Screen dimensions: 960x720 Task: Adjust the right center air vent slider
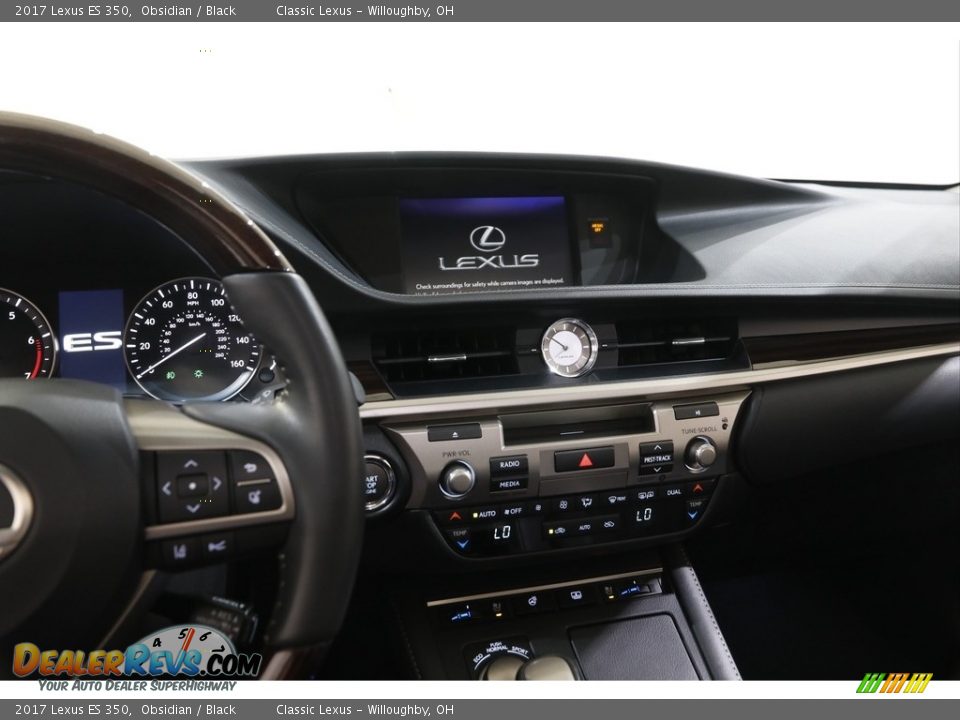coord(688,341)
